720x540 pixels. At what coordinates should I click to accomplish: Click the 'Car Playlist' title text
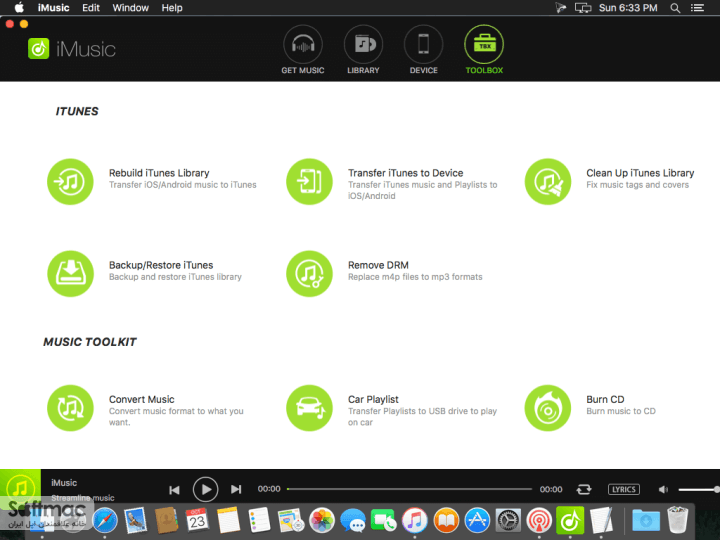point(373,399)
